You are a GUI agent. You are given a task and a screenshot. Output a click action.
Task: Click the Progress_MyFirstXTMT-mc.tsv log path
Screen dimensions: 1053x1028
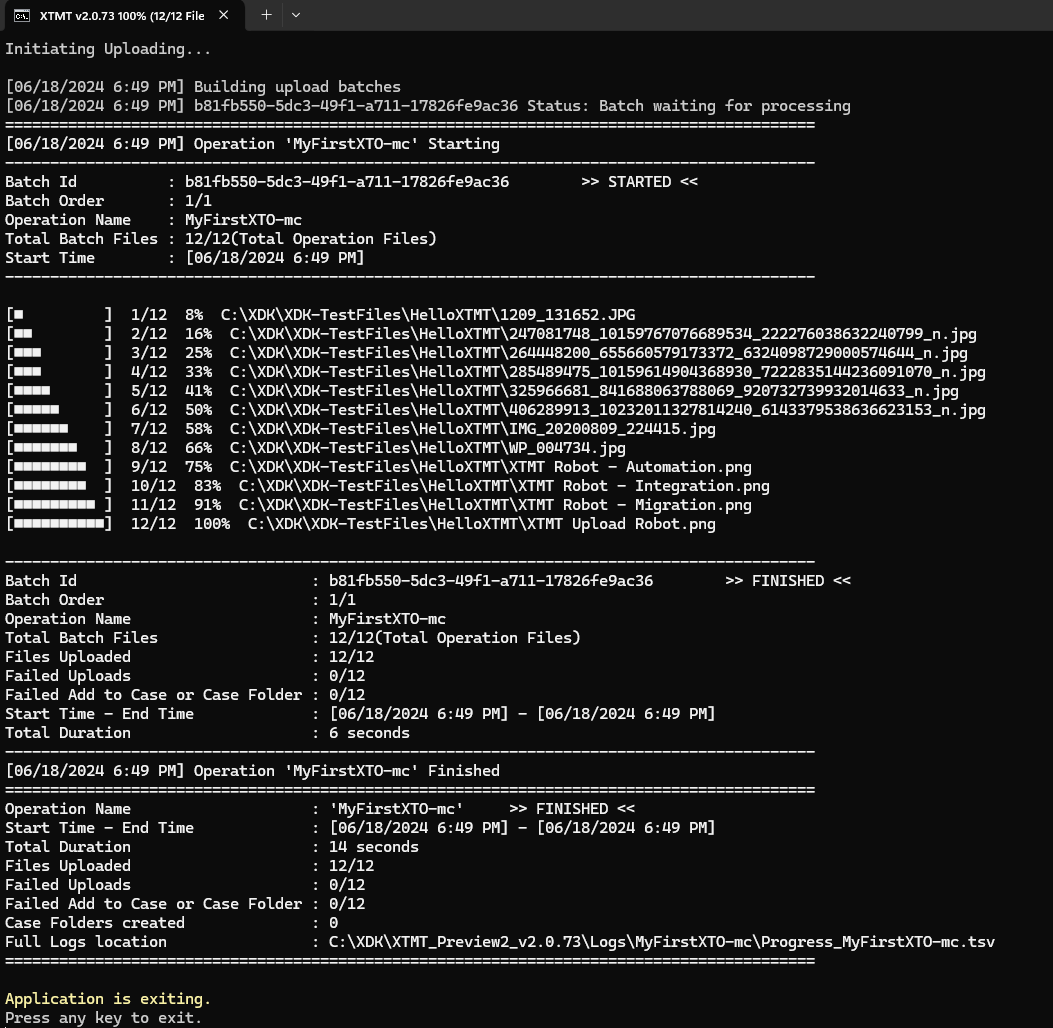tap(660, 941)
